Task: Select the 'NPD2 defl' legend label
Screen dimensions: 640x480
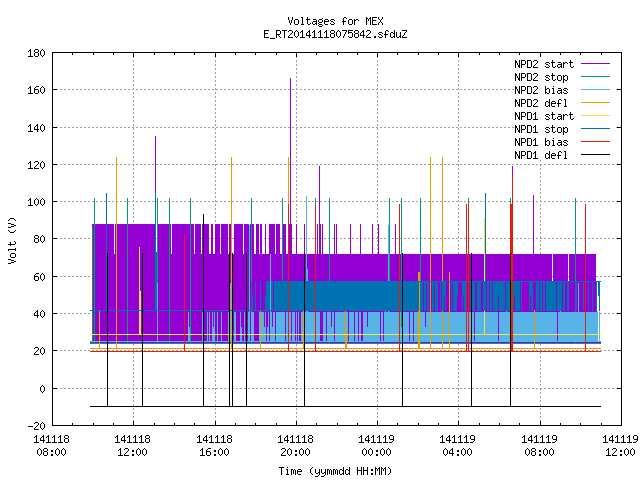Action: (x=541, y=103)
